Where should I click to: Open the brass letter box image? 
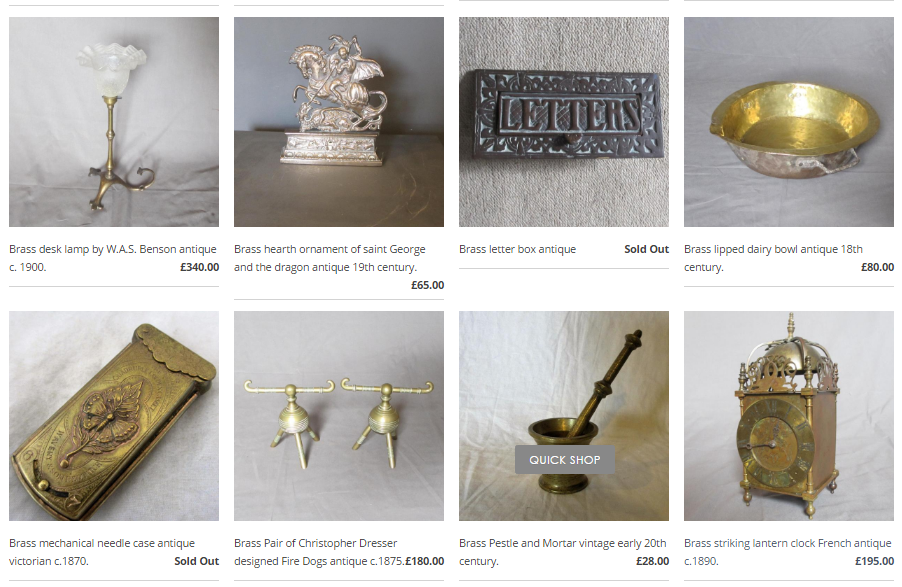pos(564,122)
